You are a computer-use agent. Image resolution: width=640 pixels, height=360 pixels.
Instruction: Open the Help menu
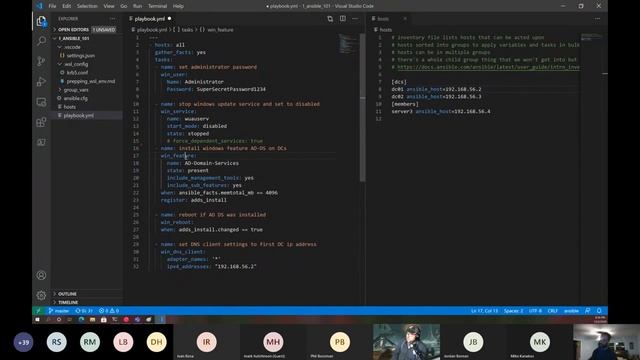178,6
